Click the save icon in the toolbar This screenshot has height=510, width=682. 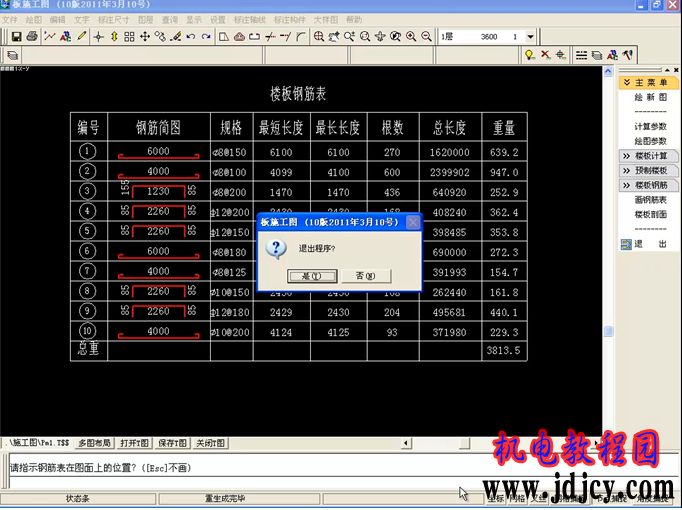click(x=15, y=37)
